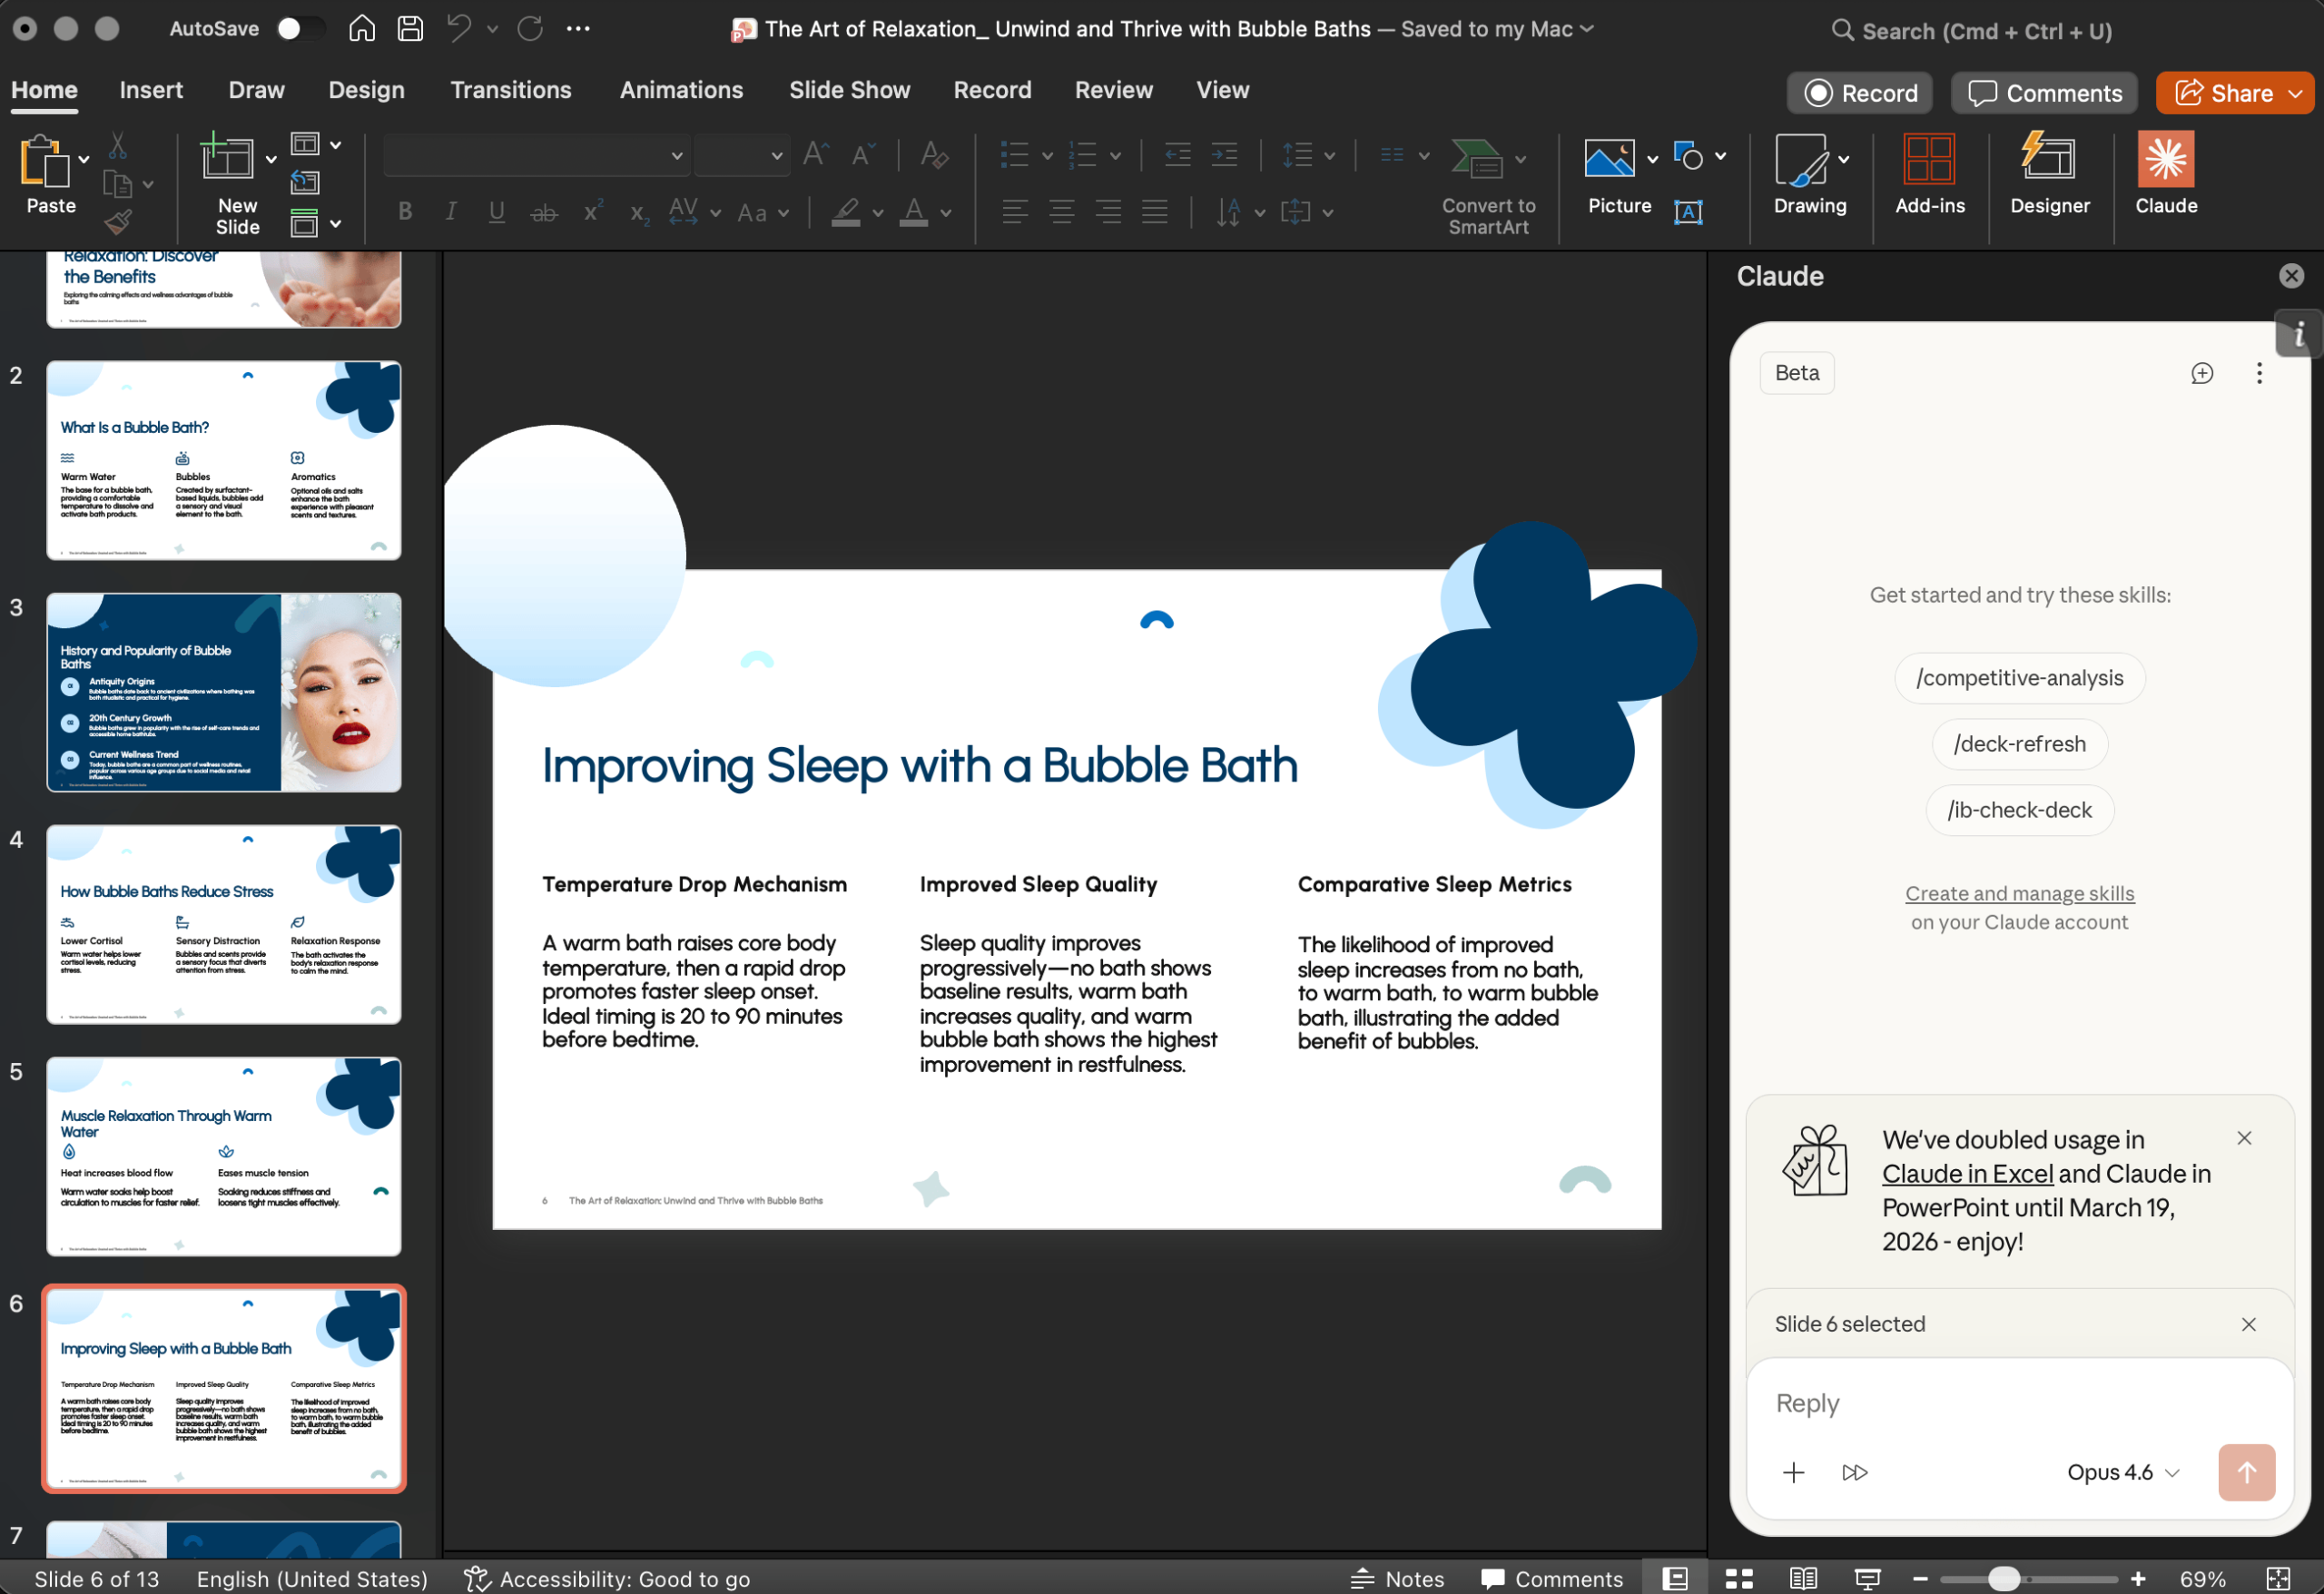Click the Convert to SmartArt icon
The height and width of the screenshot is (1594, 2324).
pyautogui.click(x=1480, y=160)
